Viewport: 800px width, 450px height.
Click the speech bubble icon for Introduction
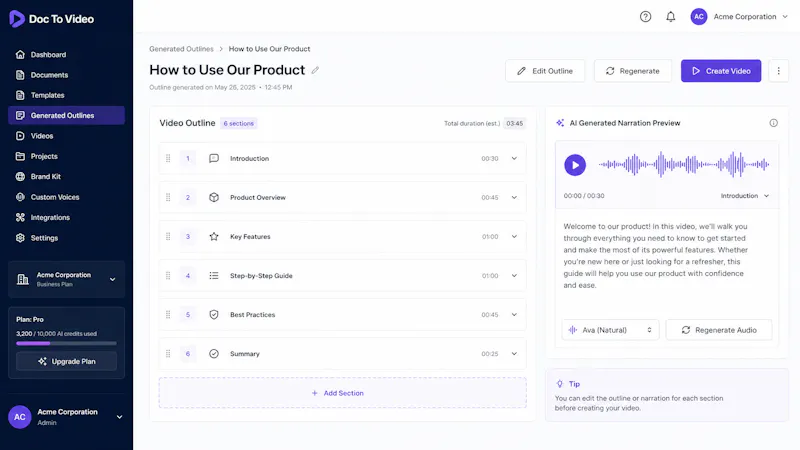214,159
